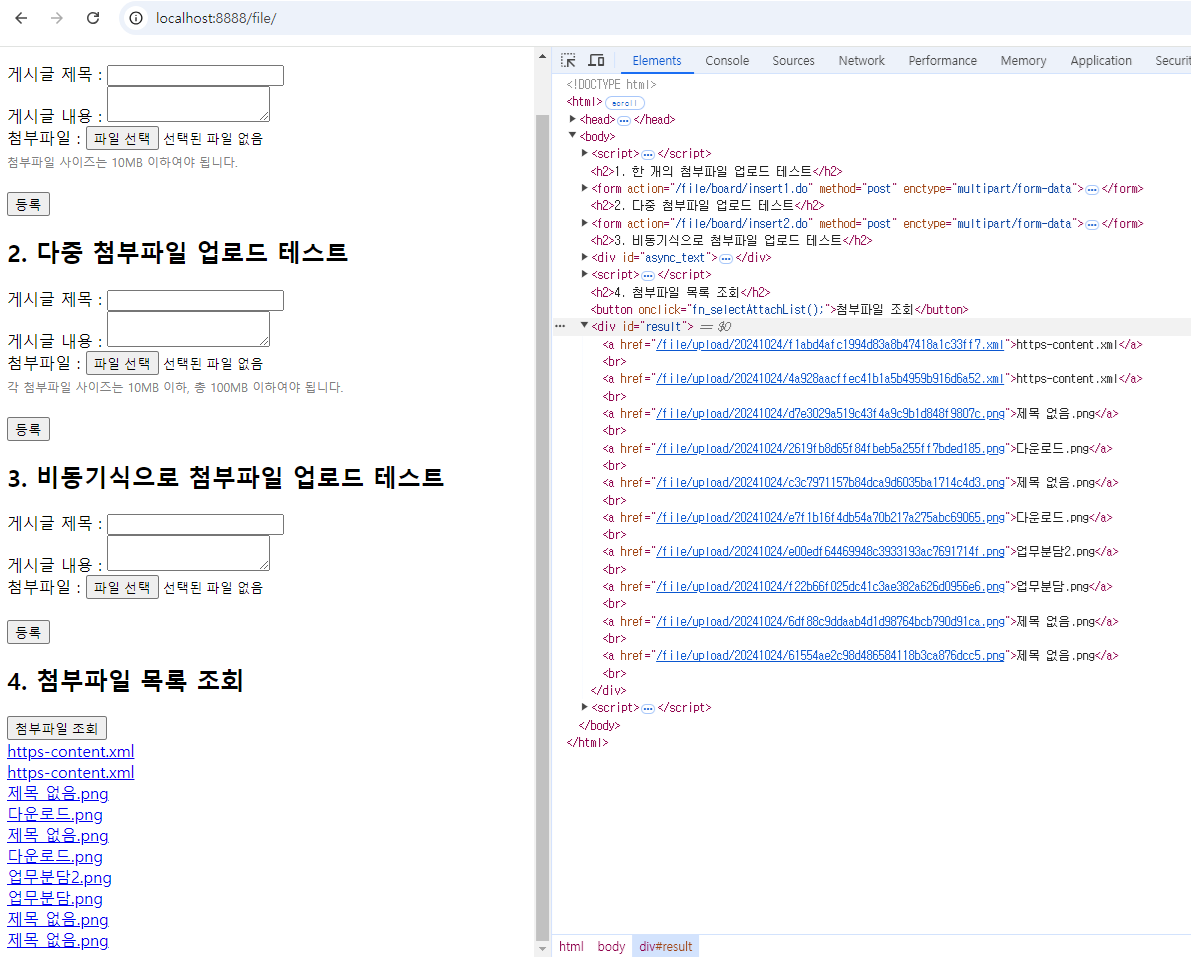
Task: Click the browser forward arrow
Action: pos(57,18)
